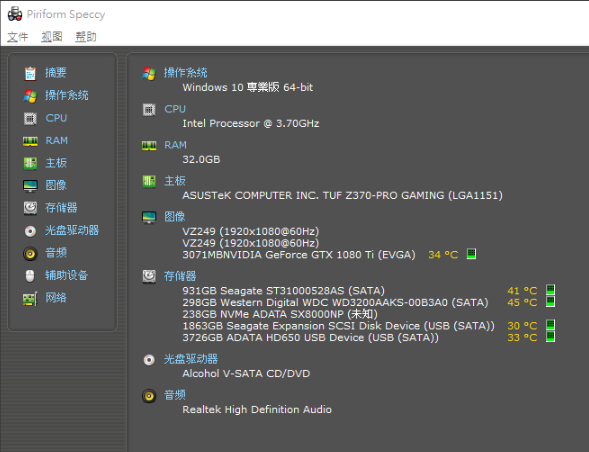
Task: Go to the 存储器 section in sidebar
Action: (61, 207)
